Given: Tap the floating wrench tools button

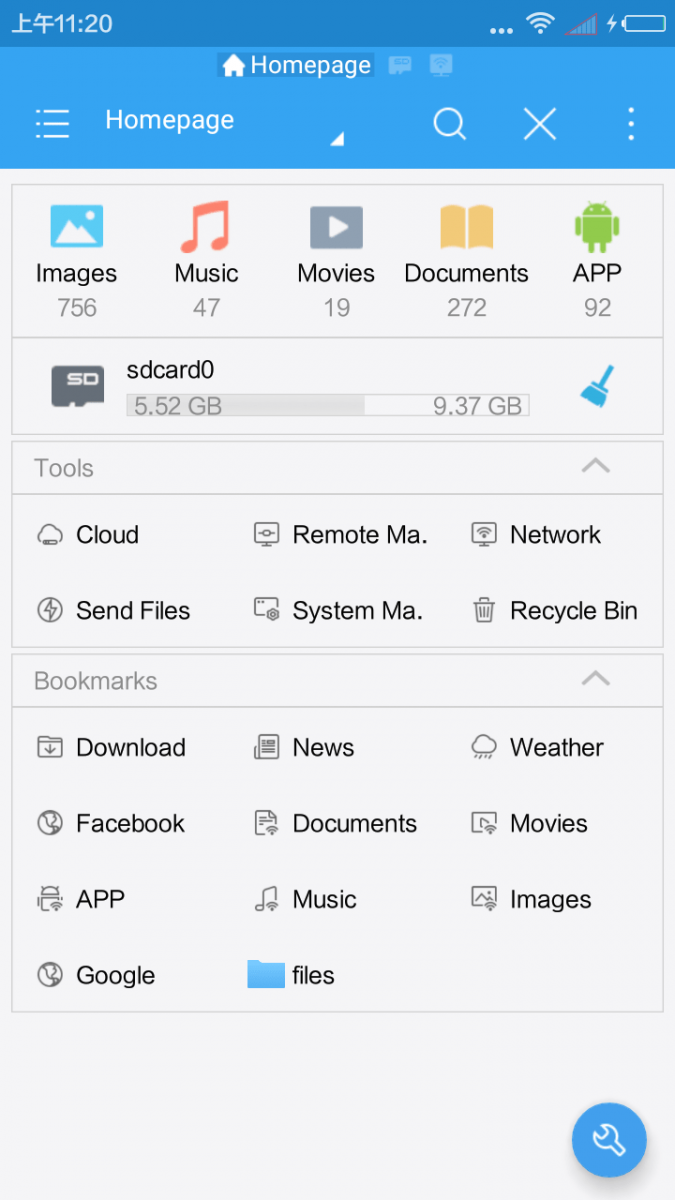Looking at the screenshot, I should (609, 1139).
